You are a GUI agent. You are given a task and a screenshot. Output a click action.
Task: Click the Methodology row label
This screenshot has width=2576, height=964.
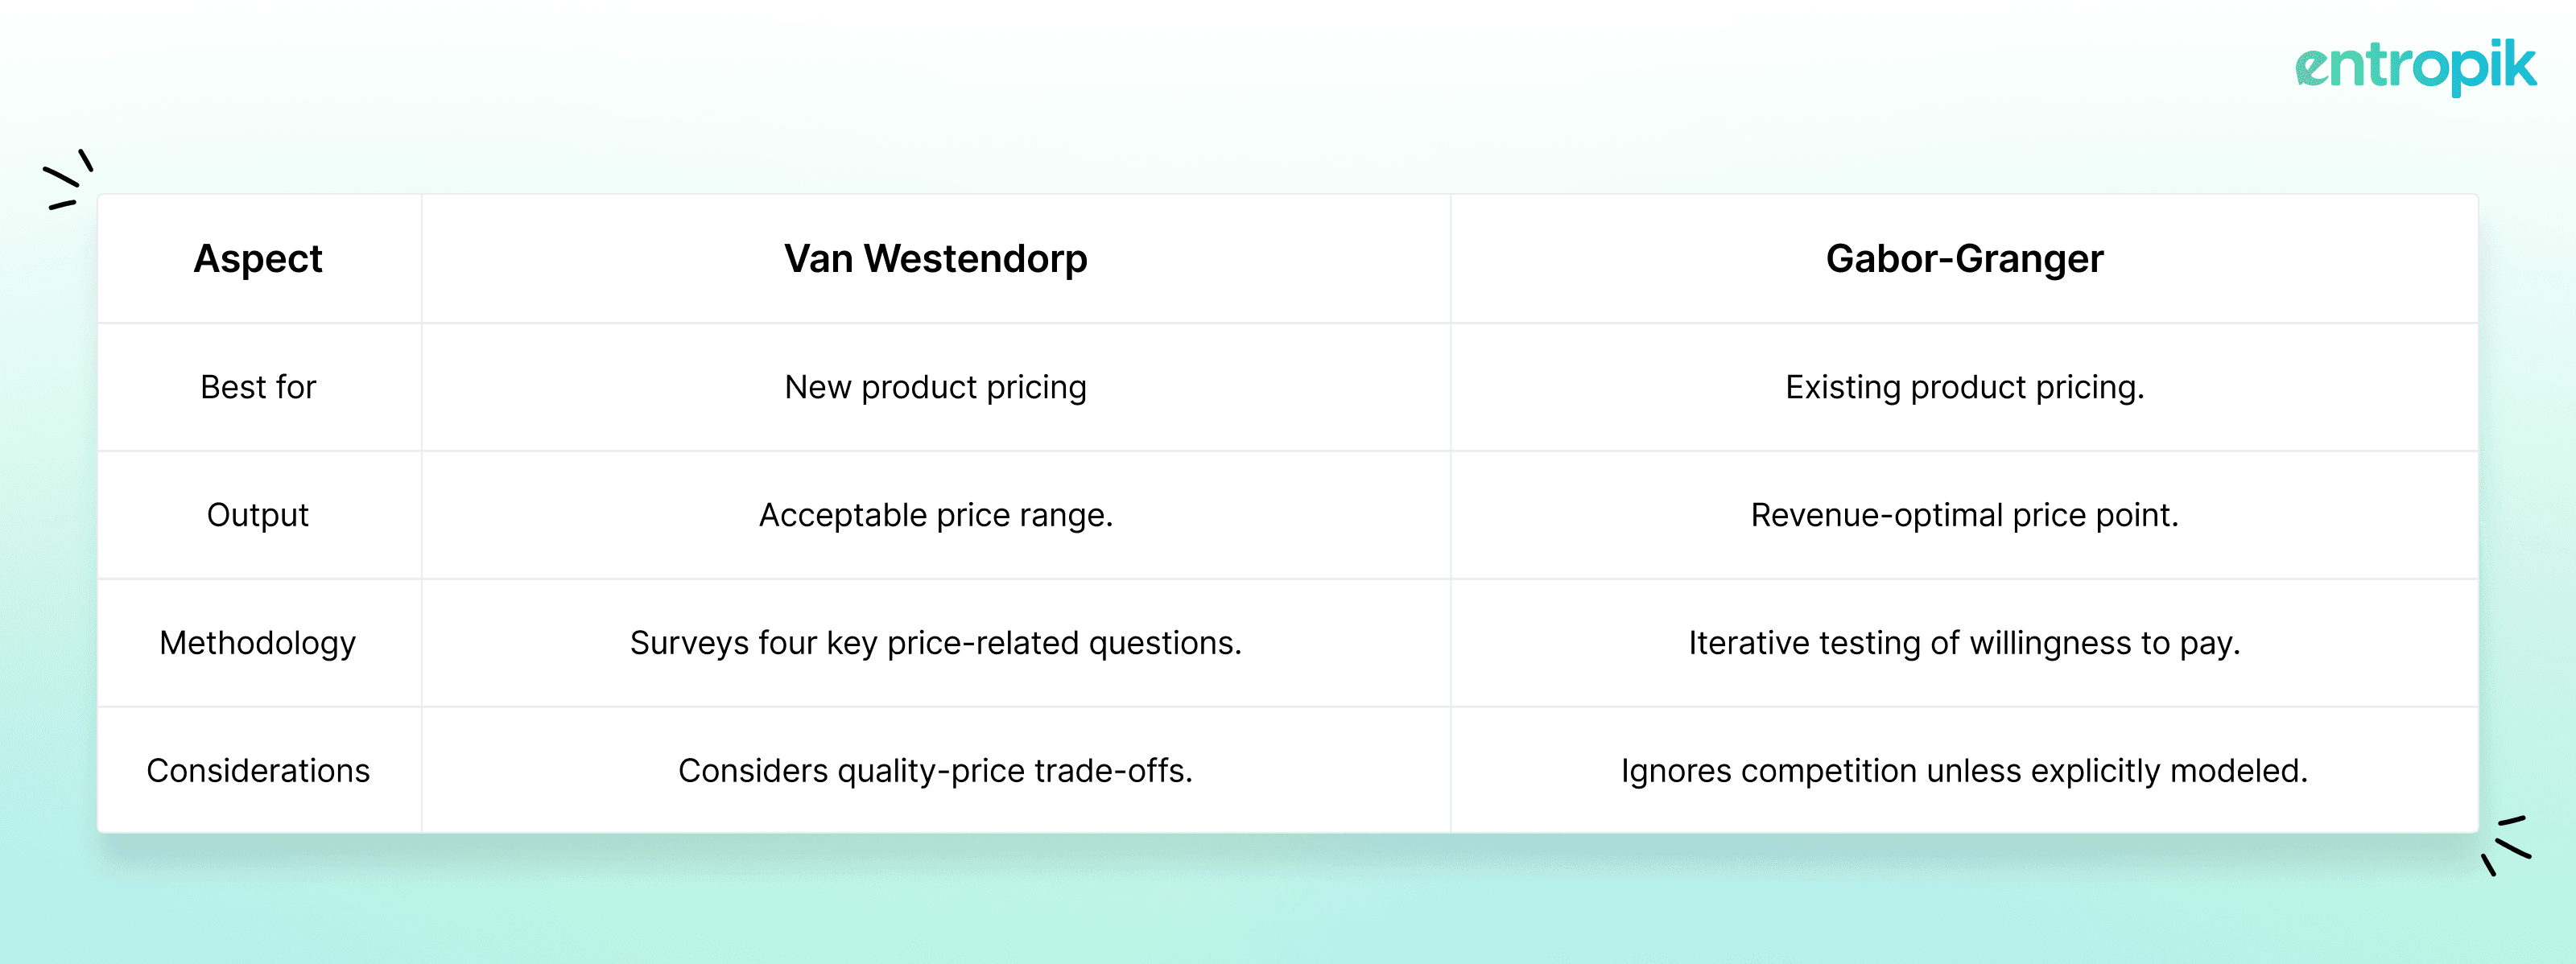pyautogui.click(x=258, y=643)
